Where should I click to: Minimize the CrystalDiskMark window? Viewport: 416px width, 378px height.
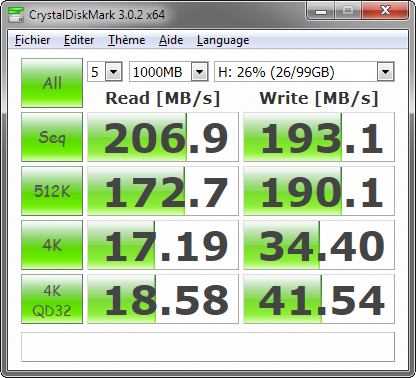(321, 11)
